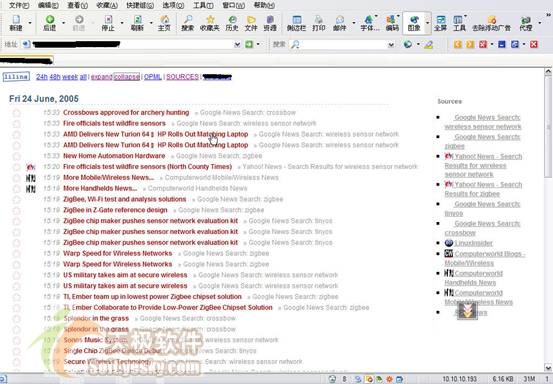Click the 打印 (Print) toolbar icon

coord(318,23)
